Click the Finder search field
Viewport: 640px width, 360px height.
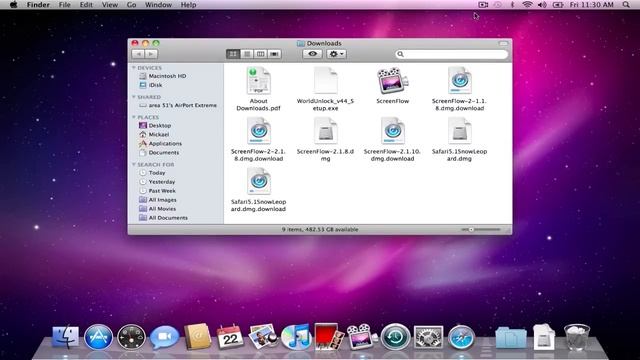pos(451,54)
